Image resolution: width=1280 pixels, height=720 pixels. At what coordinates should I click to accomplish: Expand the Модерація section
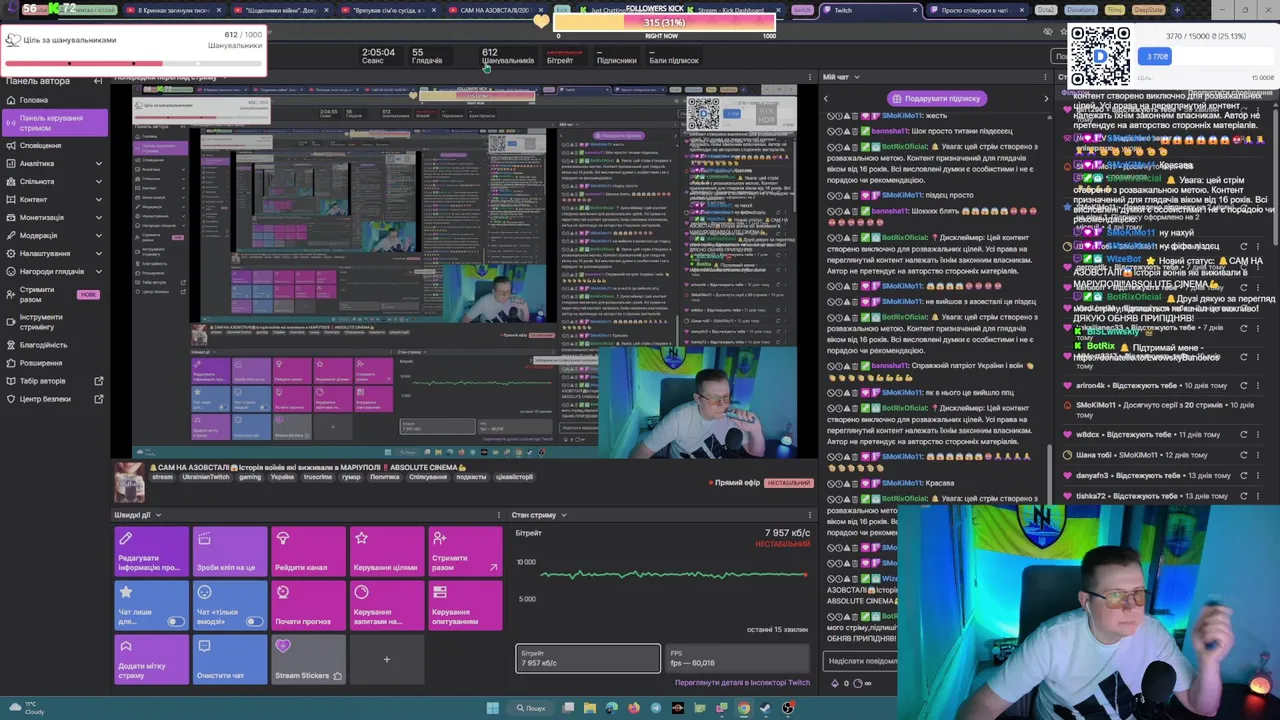(x=54, y=235)
